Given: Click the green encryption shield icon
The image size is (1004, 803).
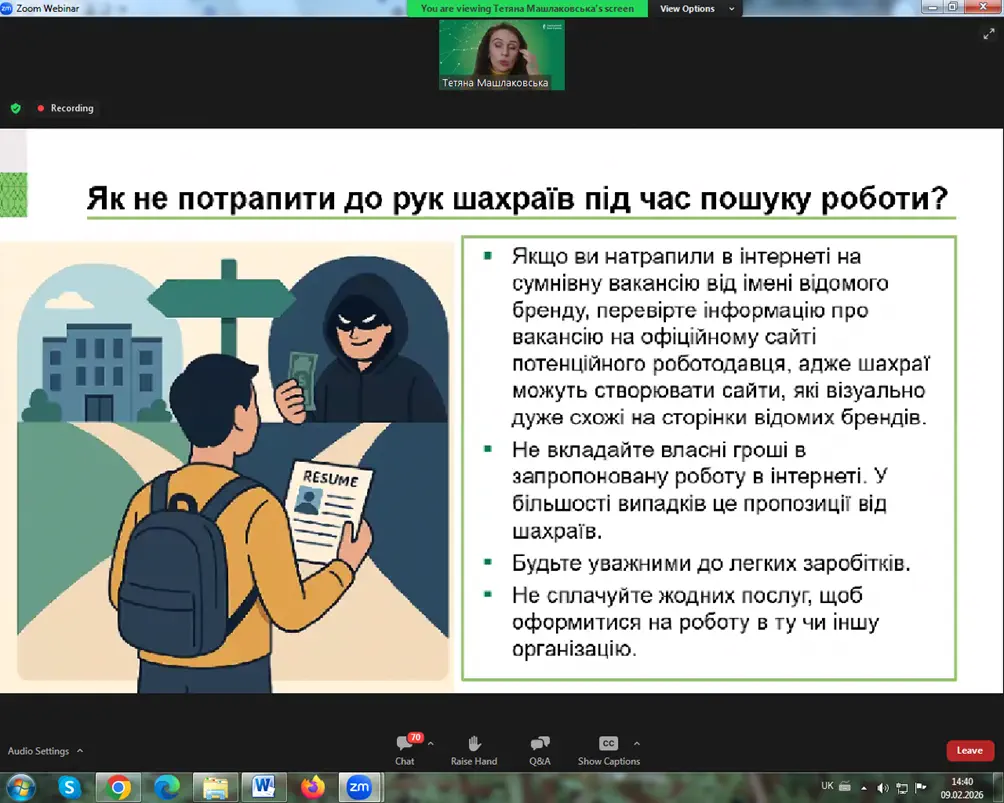Looking at the screenshot, I should tap(15, 108).
